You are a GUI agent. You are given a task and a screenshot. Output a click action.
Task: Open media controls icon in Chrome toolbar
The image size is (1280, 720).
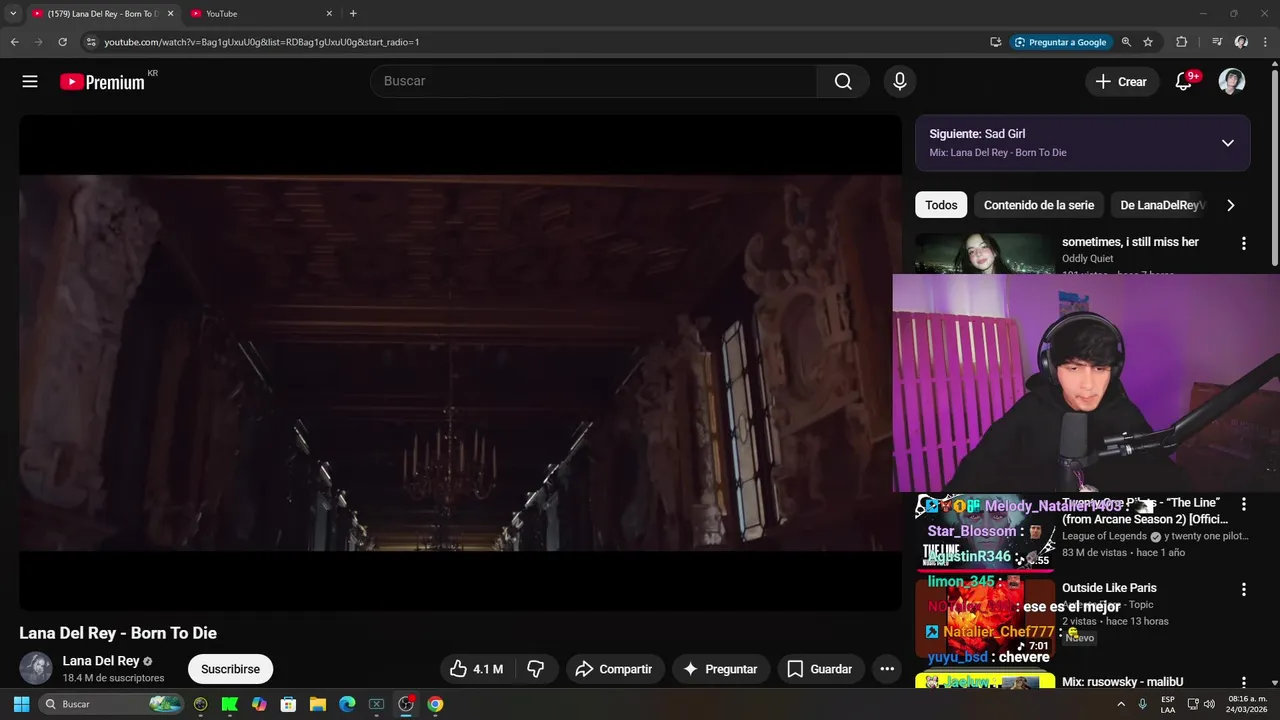(1217, 42)
